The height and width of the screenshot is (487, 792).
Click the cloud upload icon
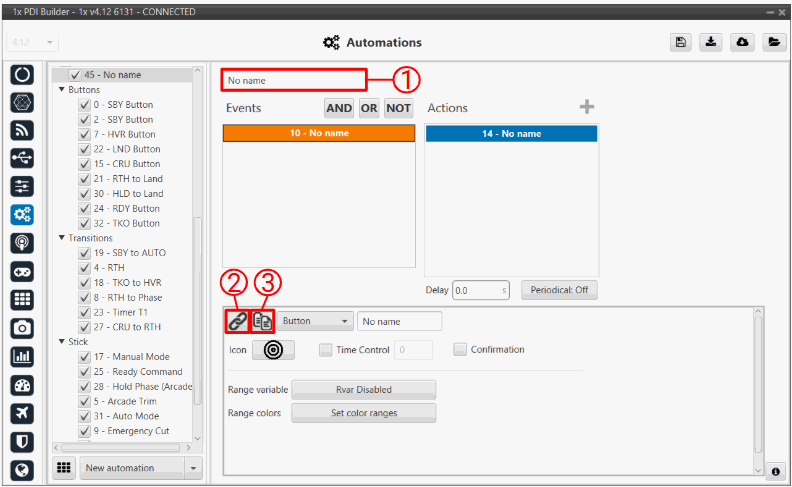pyautogui.click(x=742, y=42)
